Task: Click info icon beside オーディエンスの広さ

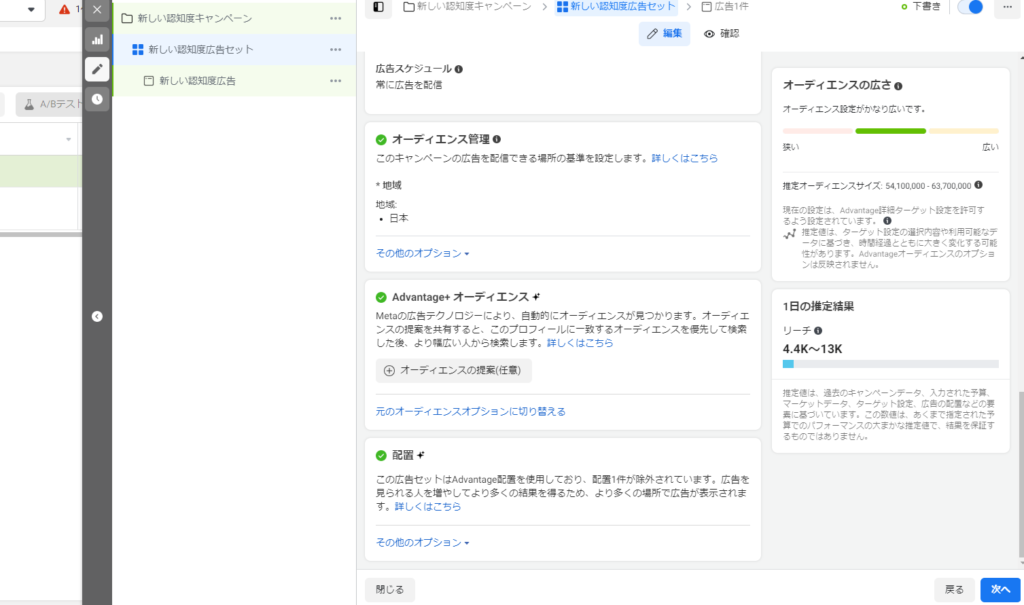Action: tap(898, 87)
